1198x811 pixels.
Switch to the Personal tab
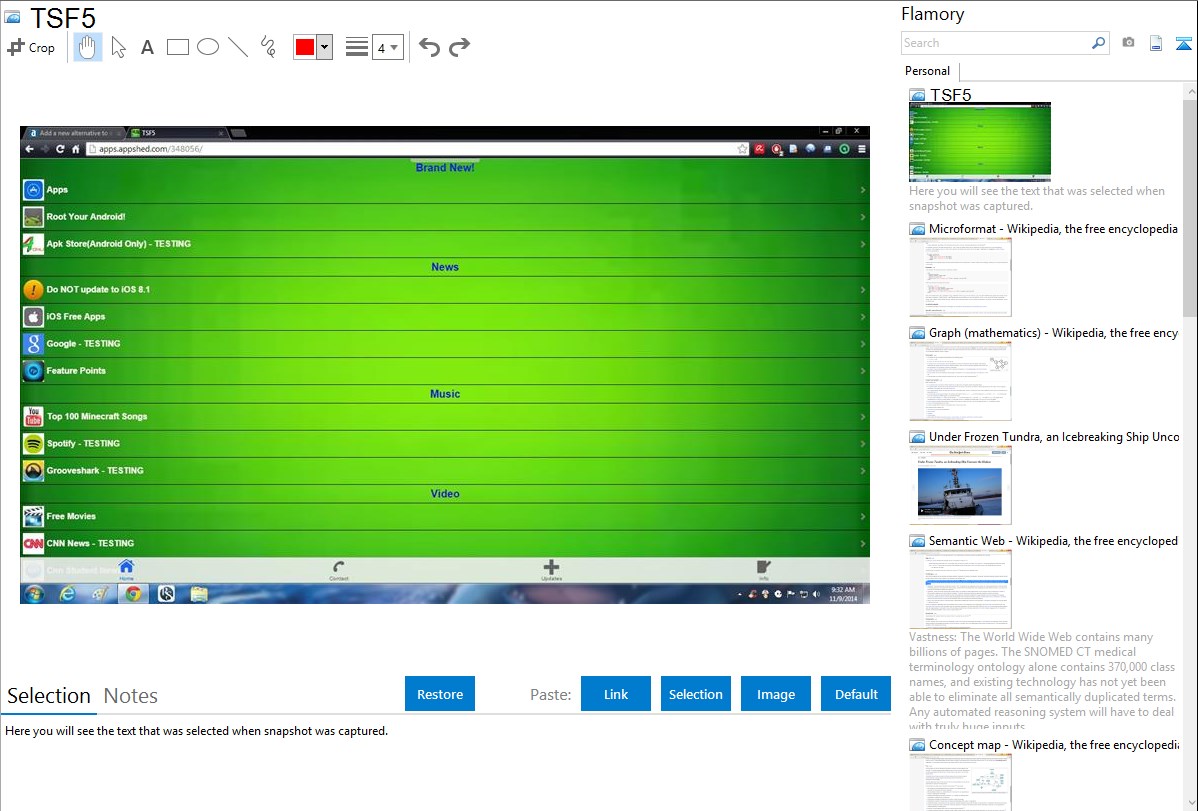tap(927, 71)
